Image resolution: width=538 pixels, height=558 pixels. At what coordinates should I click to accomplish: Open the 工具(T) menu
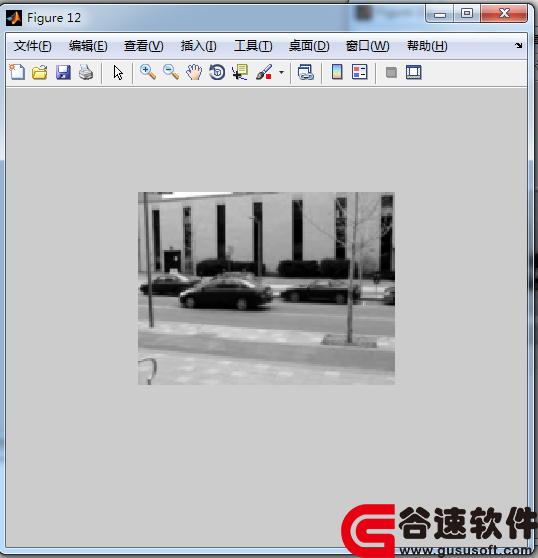click(x=253, y=46)
